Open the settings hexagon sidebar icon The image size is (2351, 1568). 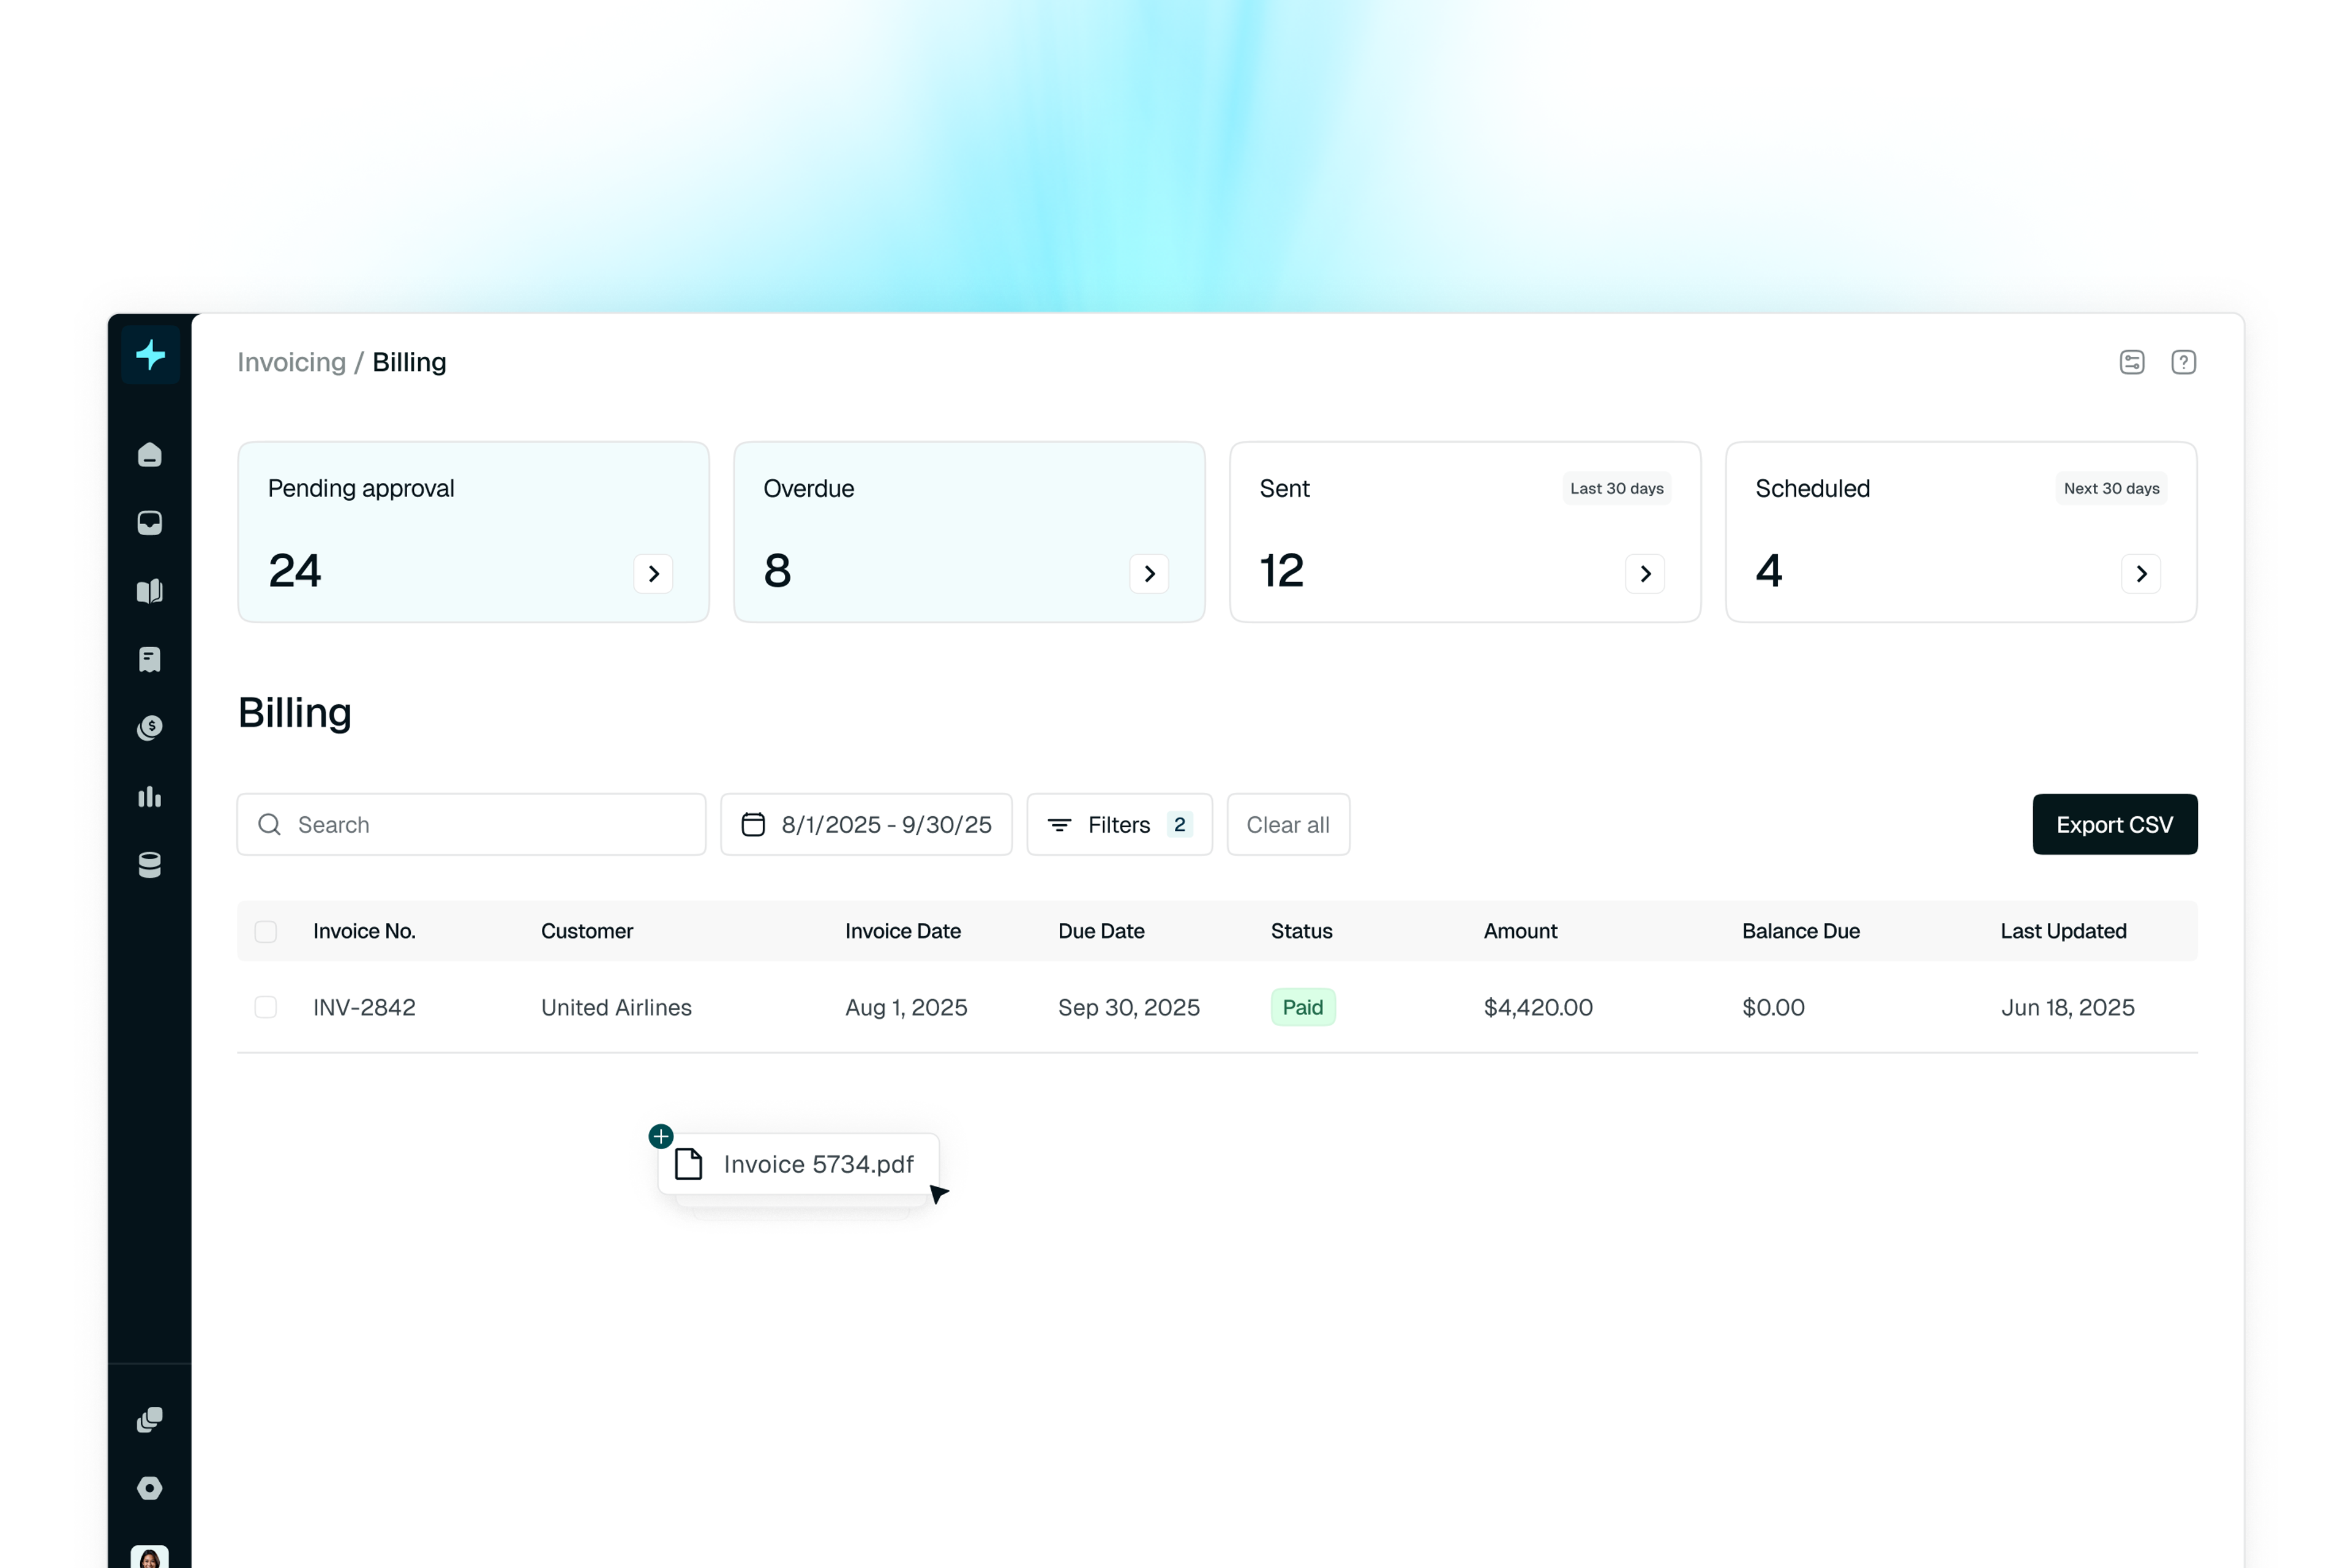150,1488
